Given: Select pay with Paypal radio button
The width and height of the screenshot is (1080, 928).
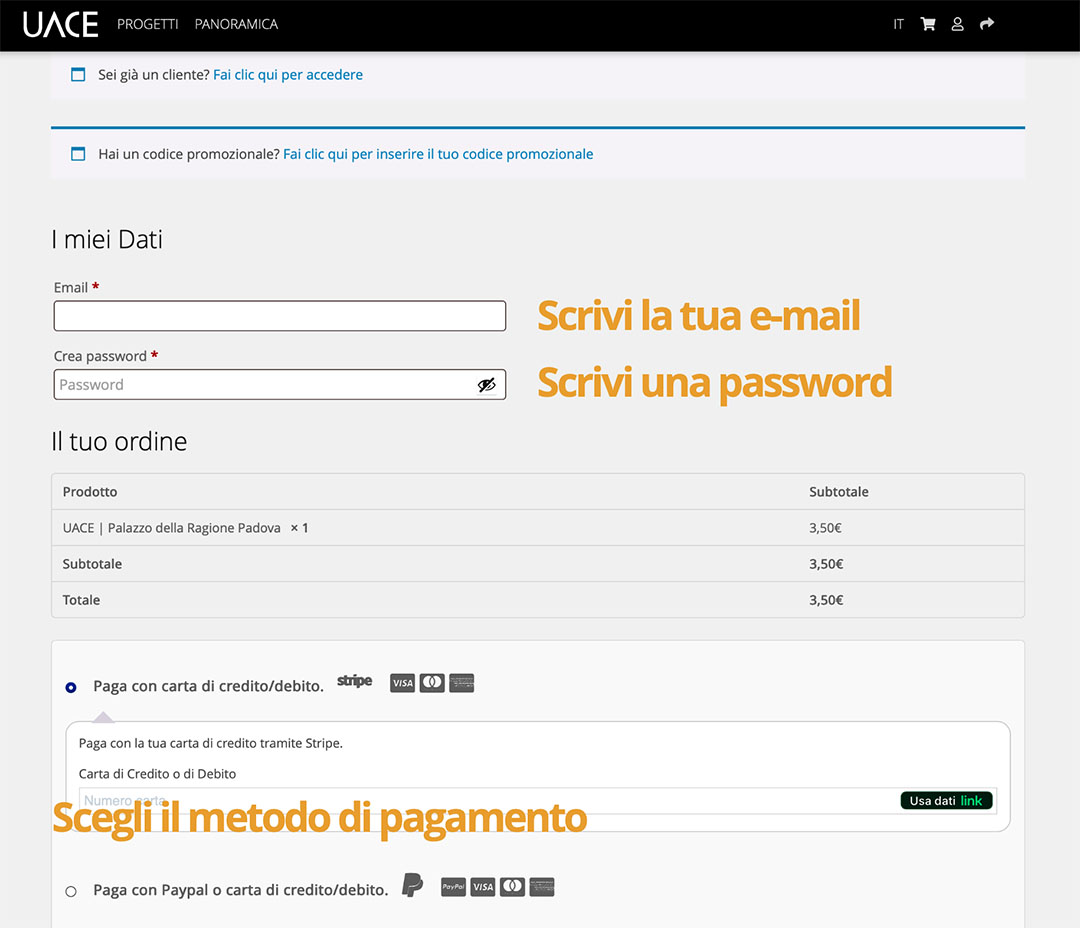Looking at the screenshot, I should (71, 891).
